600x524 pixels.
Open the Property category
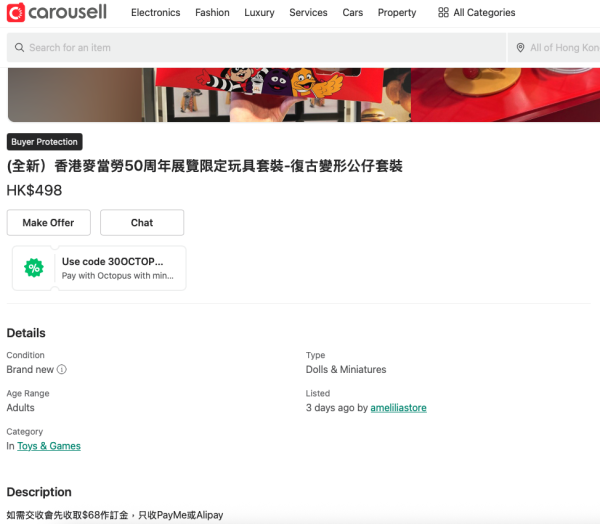tap(397, 13)
